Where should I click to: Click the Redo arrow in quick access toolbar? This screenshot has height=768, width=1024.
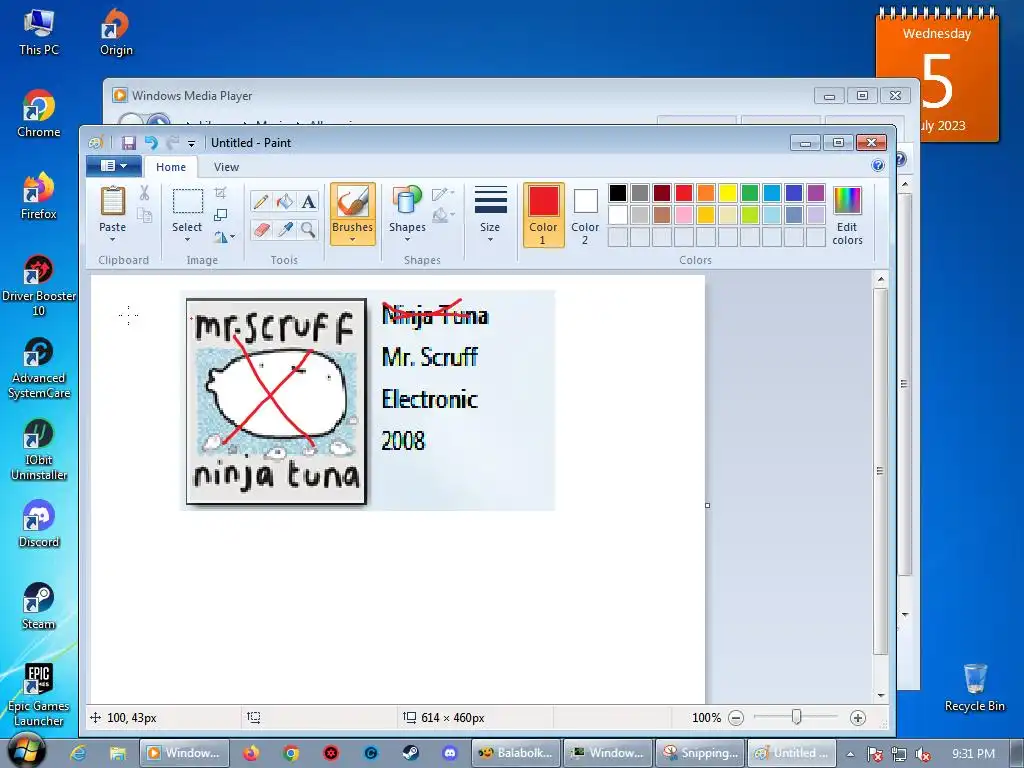[x=172, y=142]
